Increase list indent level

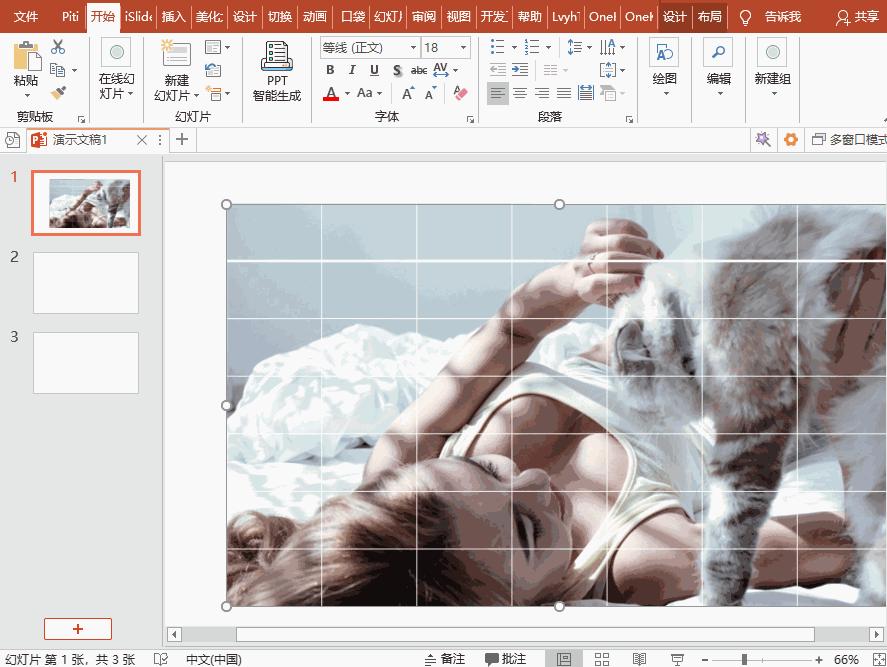tap(520, 70)
